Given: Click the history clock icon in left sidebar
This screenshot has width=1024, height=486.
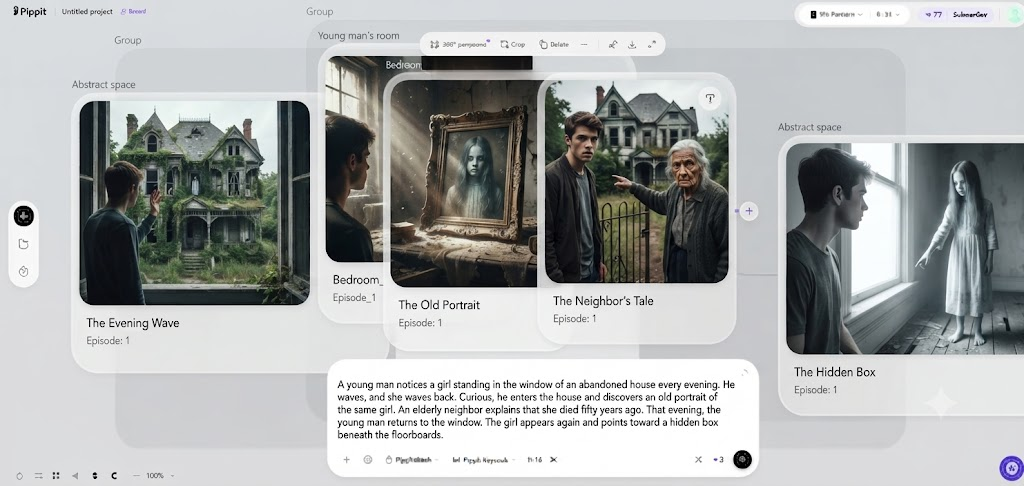Looking at the screenshot, I should tap(24, 272).
